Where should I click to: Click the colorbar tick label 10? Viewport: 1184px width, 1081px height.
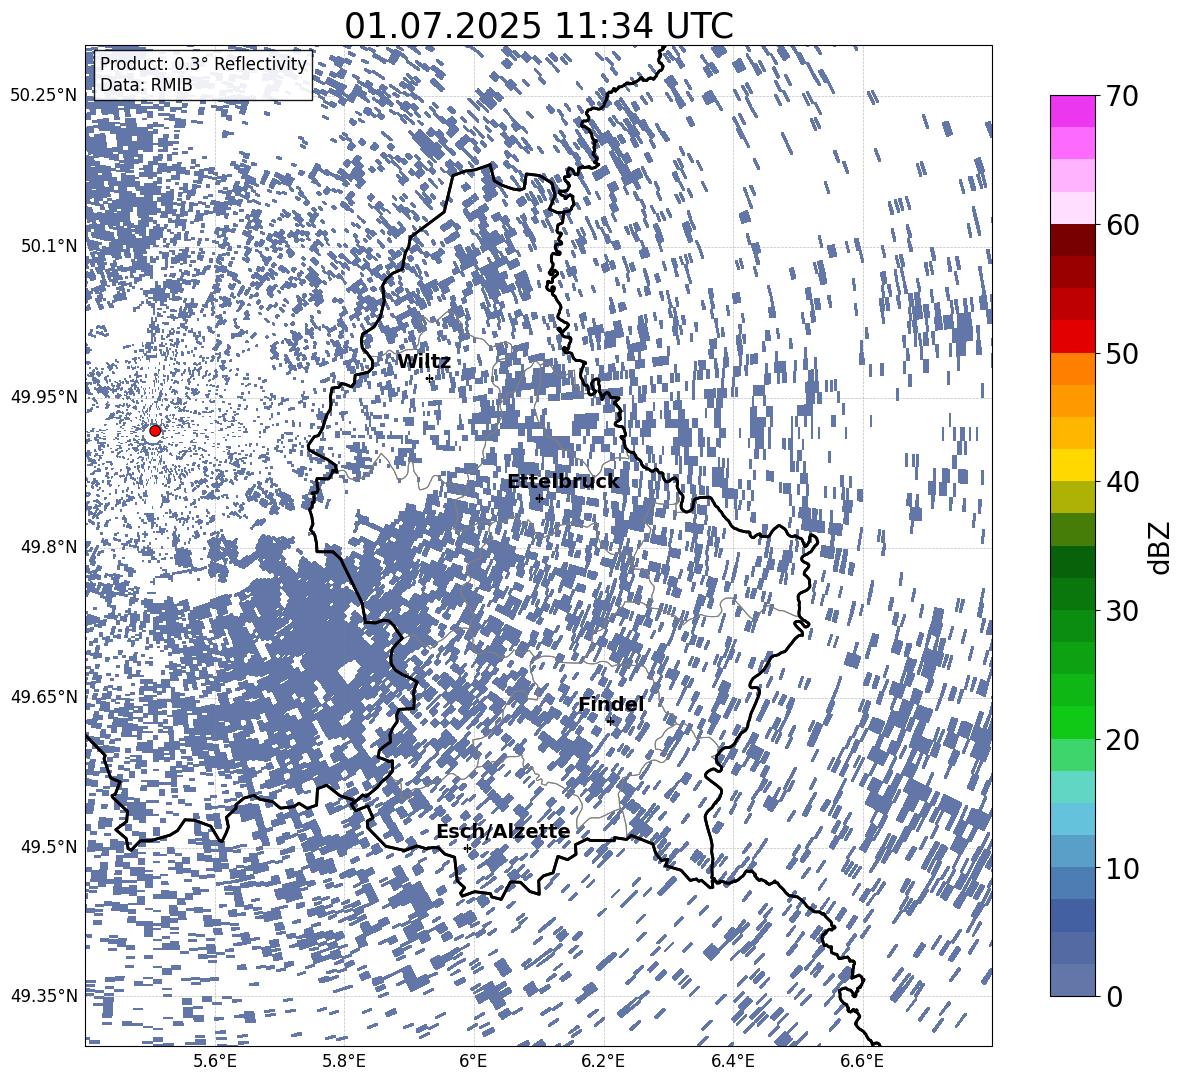(x=1123, y=868)
